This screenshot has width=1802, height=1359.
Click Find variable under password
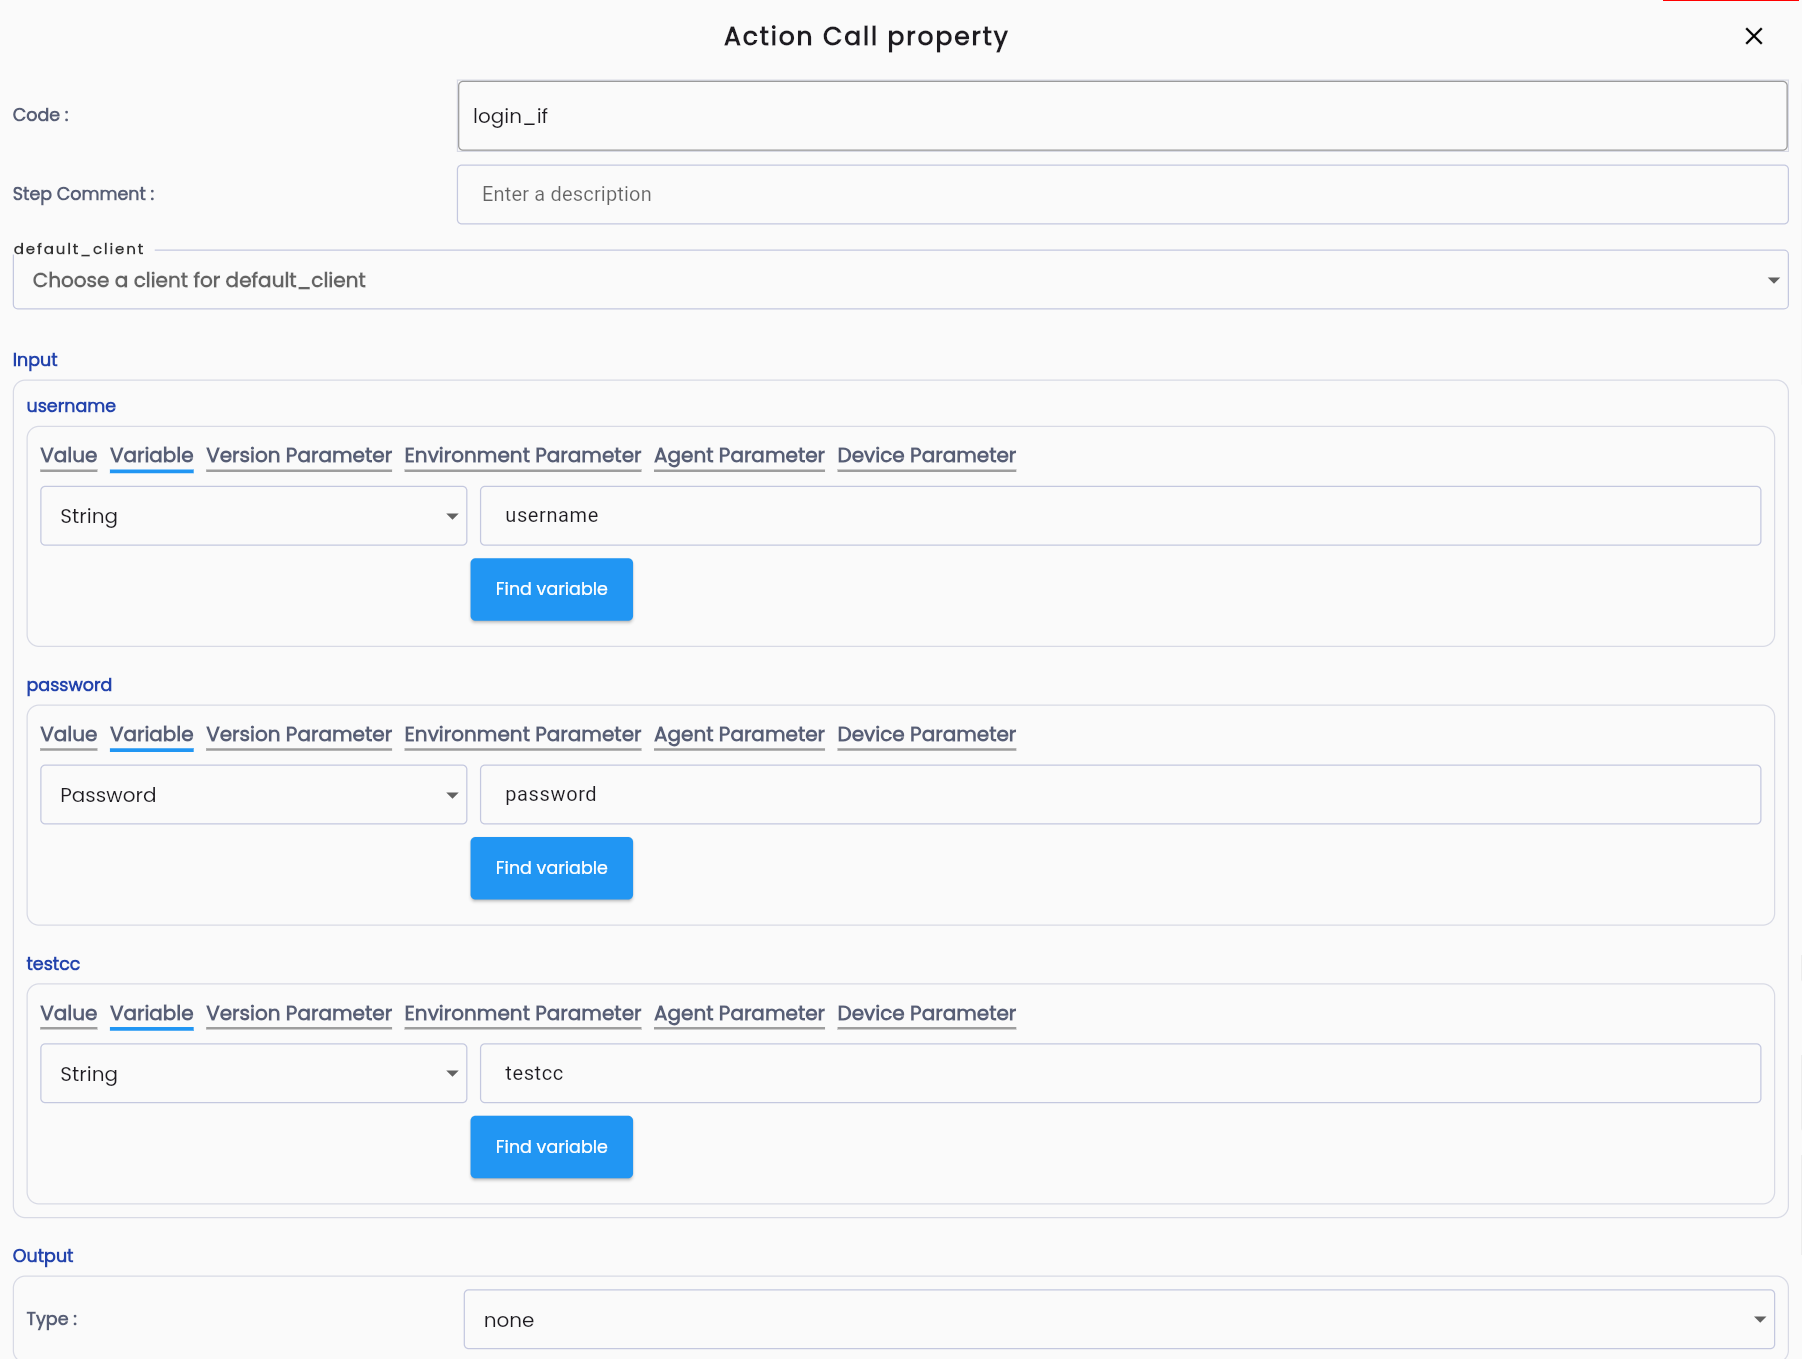click(x=552, y=868)
